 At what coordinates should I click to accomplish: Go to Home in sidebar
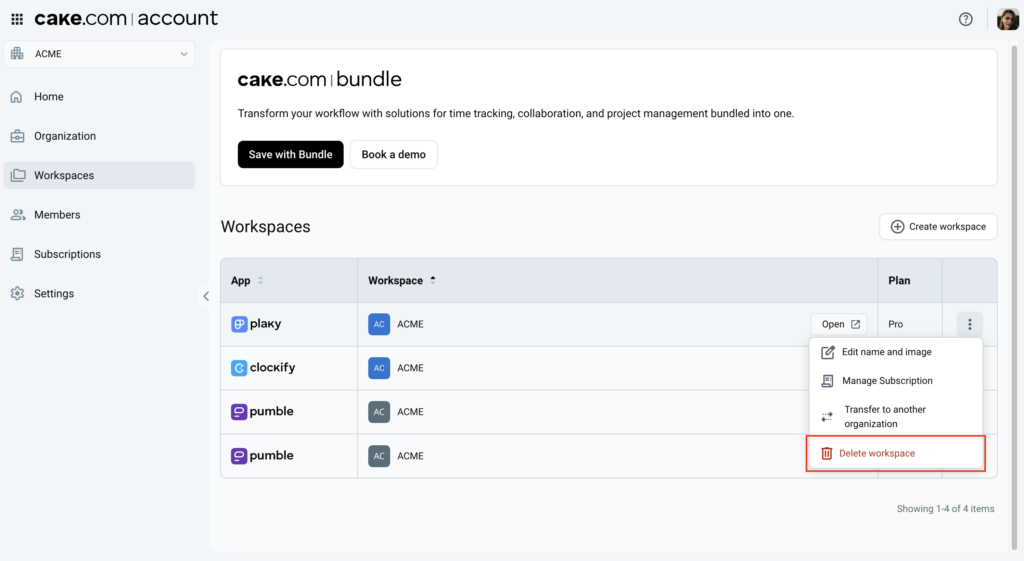99,97
